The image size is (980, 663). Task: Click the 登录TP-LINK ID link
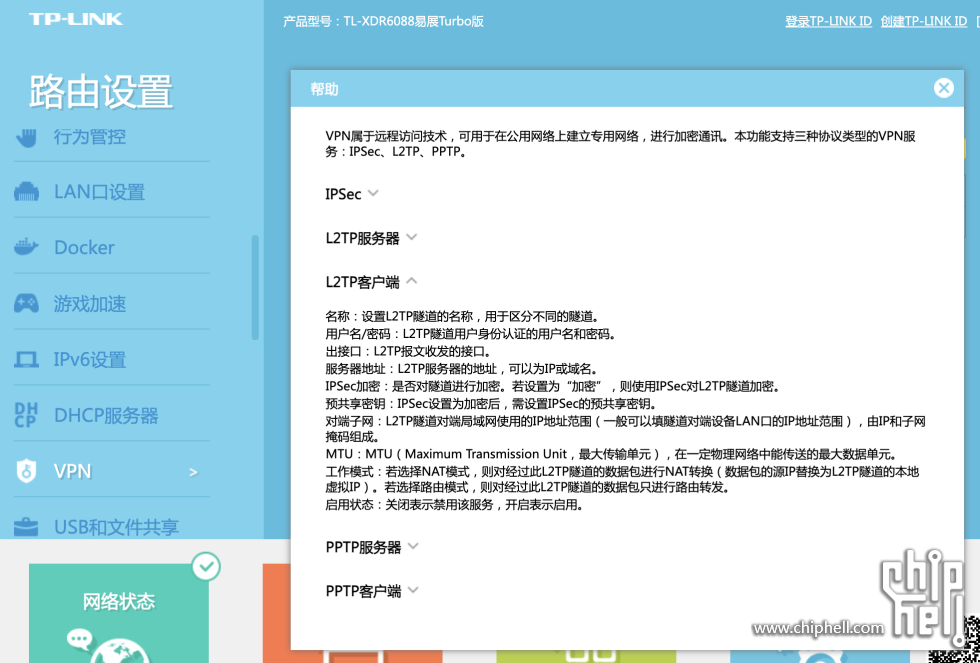pyautogui.click(x=828, y=21)
